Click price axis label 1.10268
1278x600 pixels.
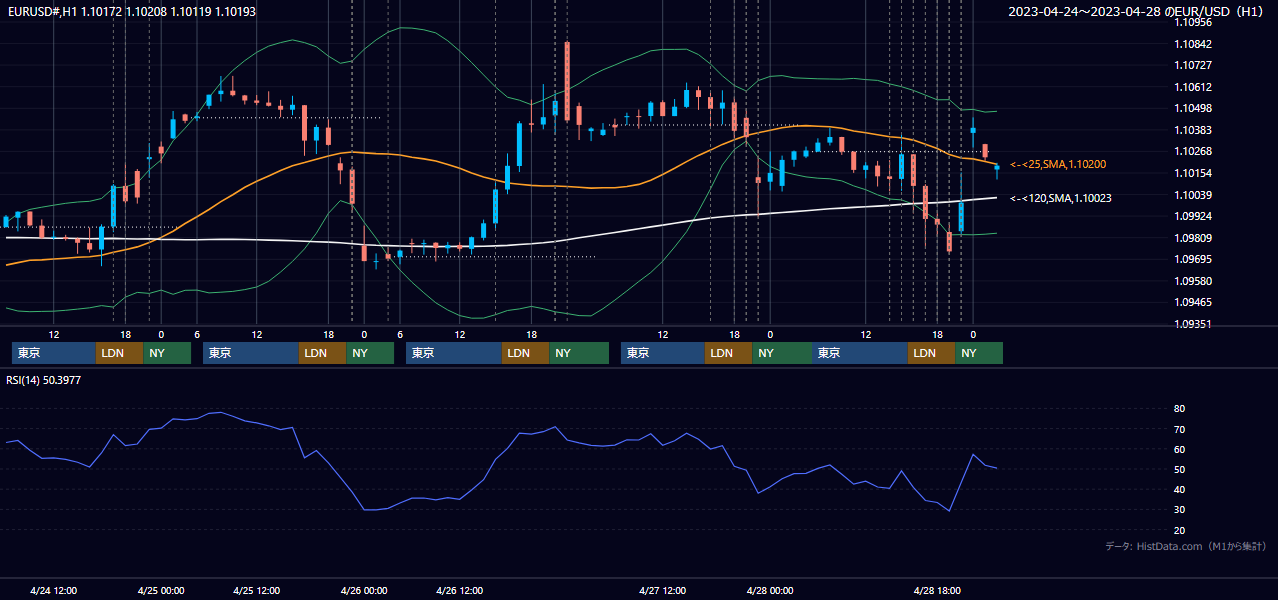click(x=1193, y=151)
